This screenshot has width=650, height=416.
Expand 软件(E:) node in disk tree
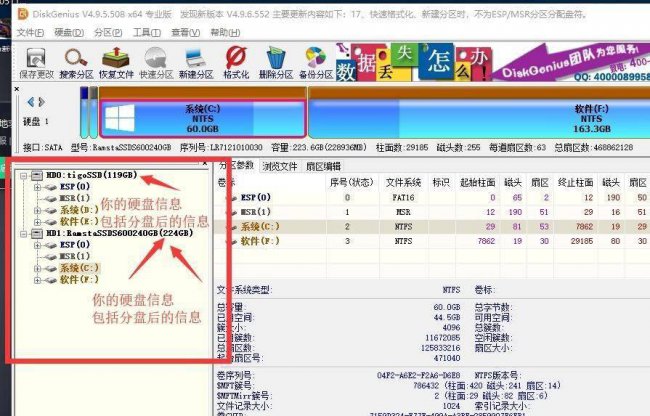[x=37, y=222]
